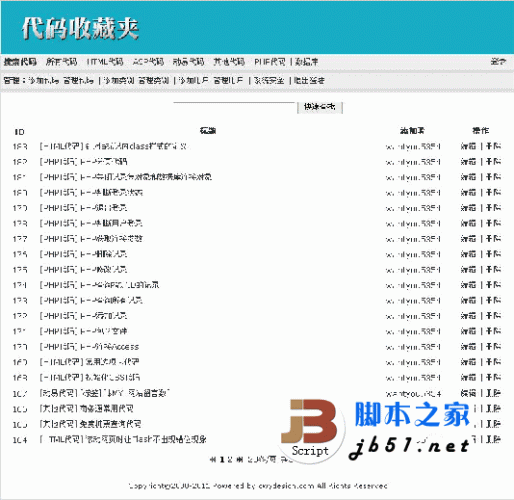Image resolution: width=514 pixels, height=500 pixels.
Task: Open the 系统安全 admin link
Action: coord(269,80)
